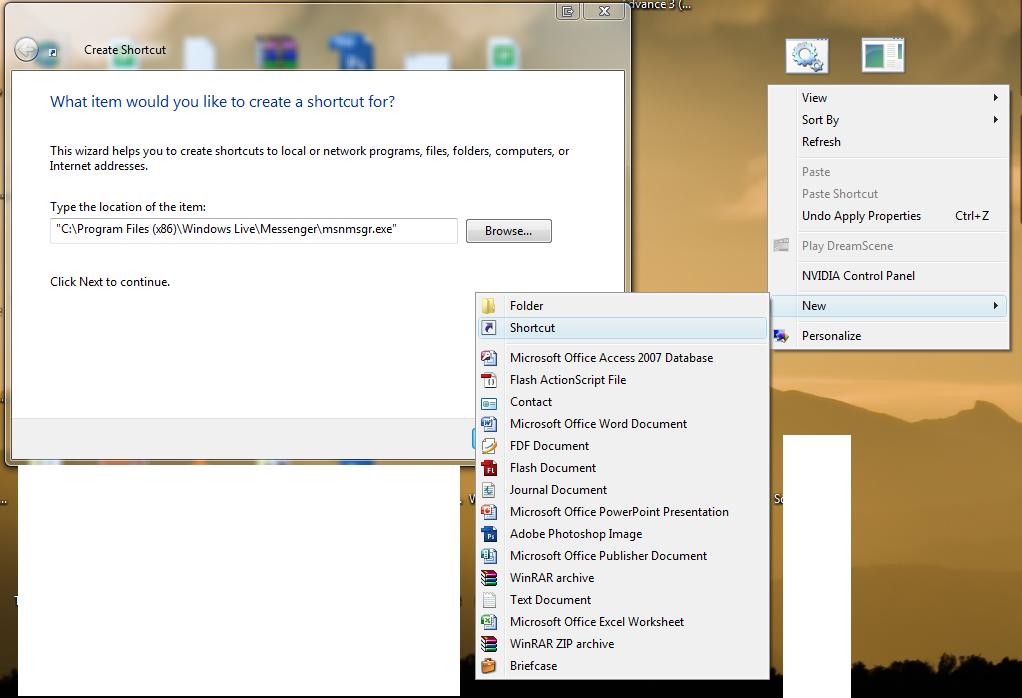
Task: Create an Adobe Photoshop Image
Action: 622,534
